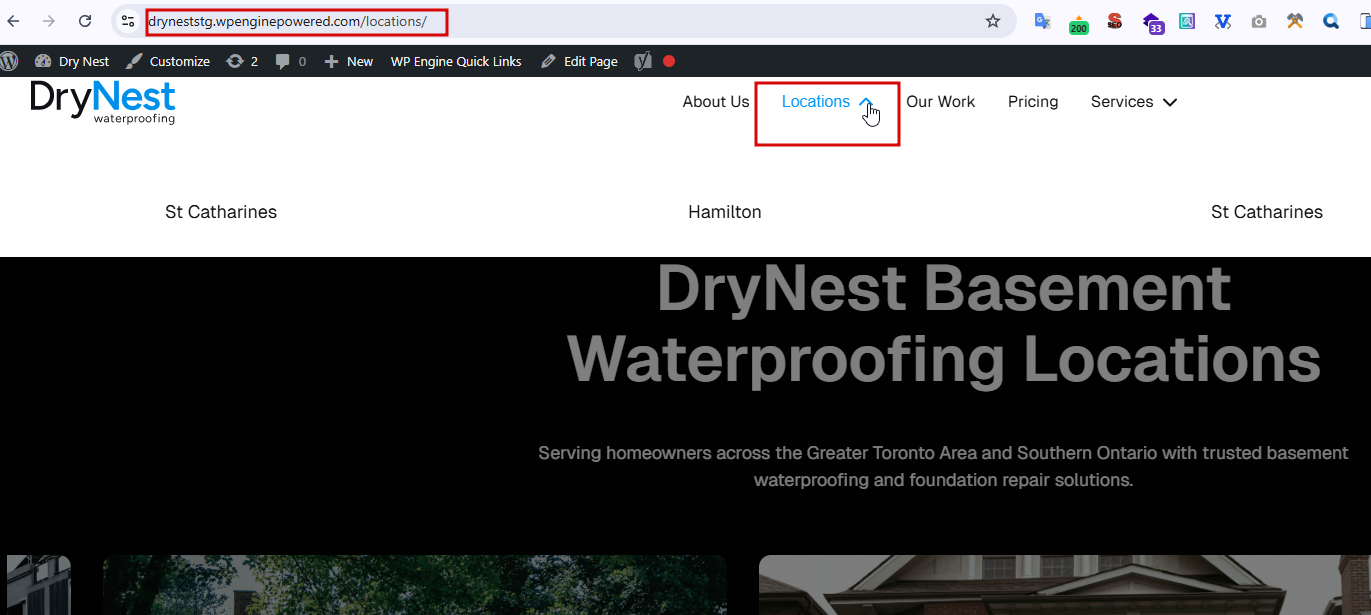The width and height of the screenshot is (1371, 615).
Task: Open WP Engine Quick Links
Action: click(456, 61)
